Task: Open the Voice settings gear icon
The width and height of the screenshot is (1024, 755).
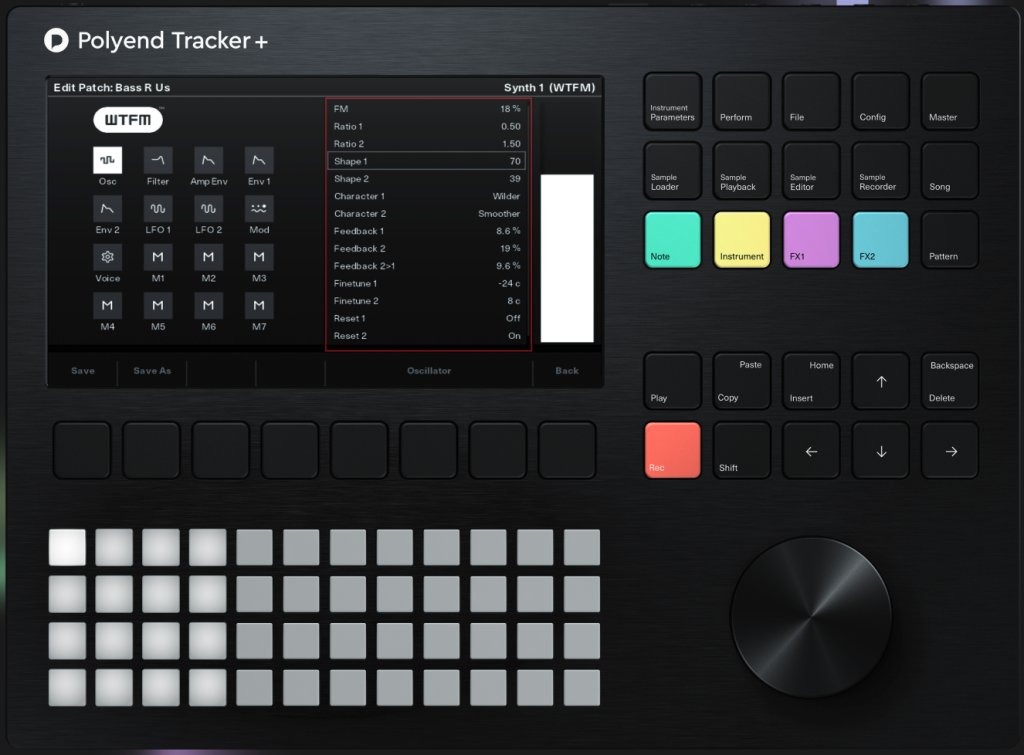Action: point(107,257)
